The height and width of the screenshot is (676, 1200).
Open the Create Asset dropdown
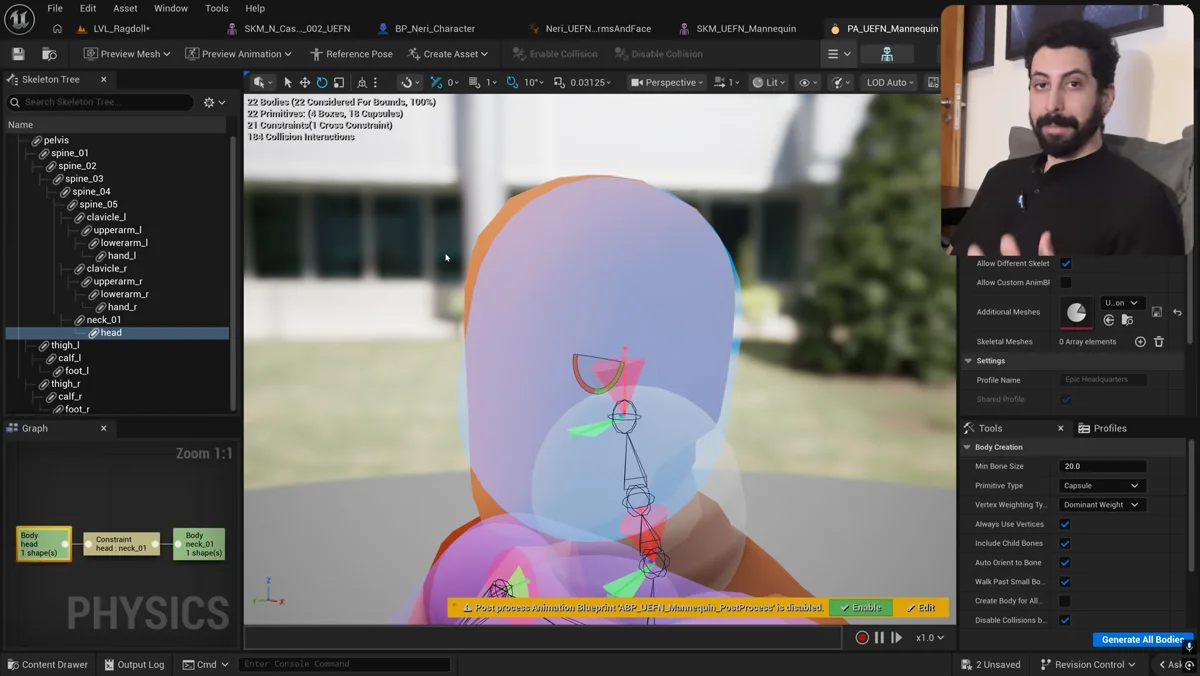coord(448,54)
